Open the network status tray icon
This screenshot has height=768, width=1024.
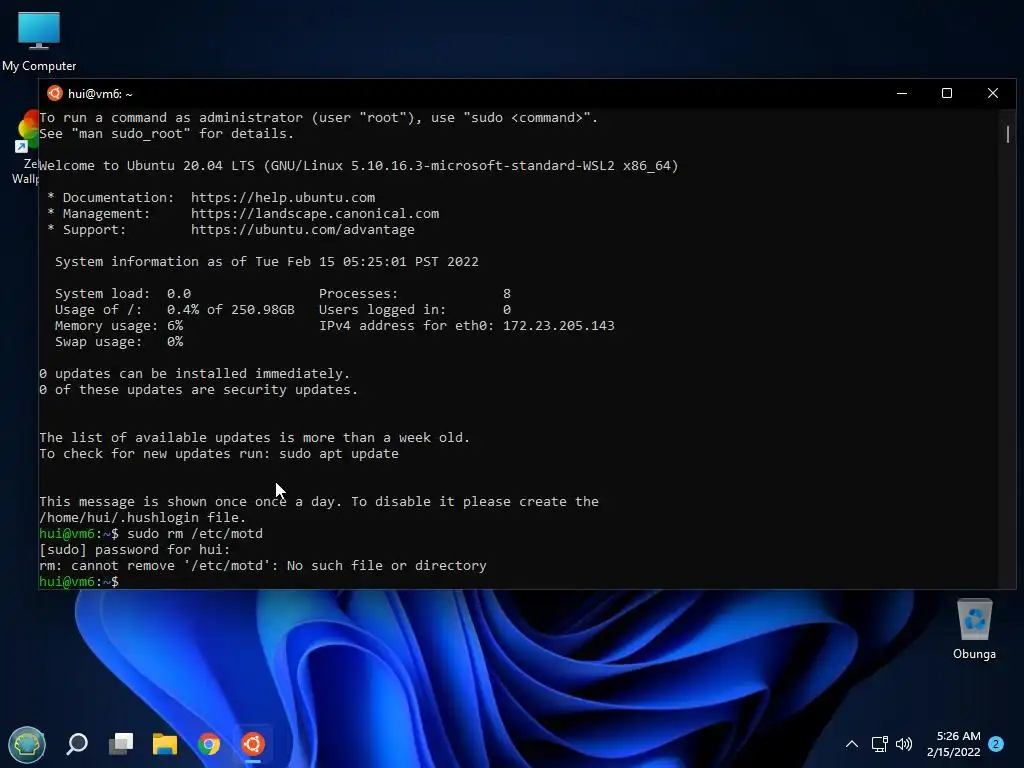(879, 744)
